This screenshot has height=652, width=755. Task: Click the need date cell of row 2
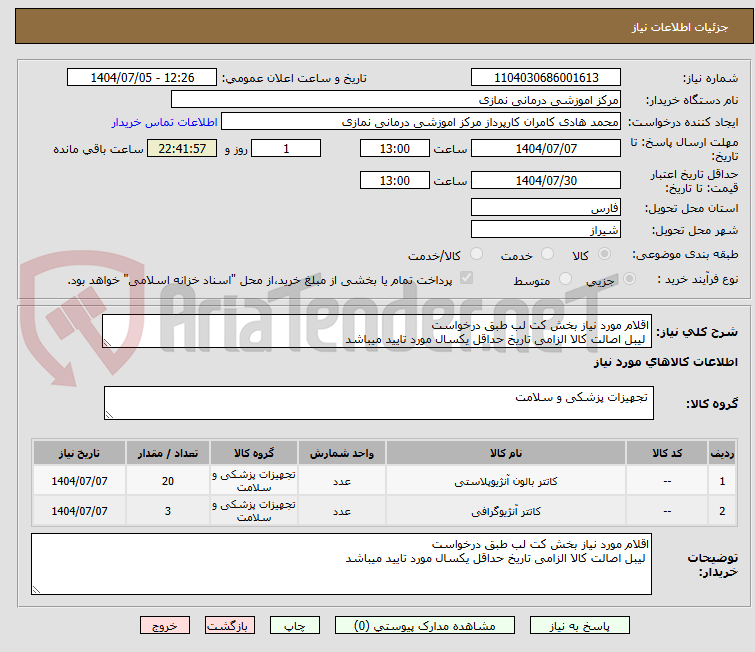point(79,511)
